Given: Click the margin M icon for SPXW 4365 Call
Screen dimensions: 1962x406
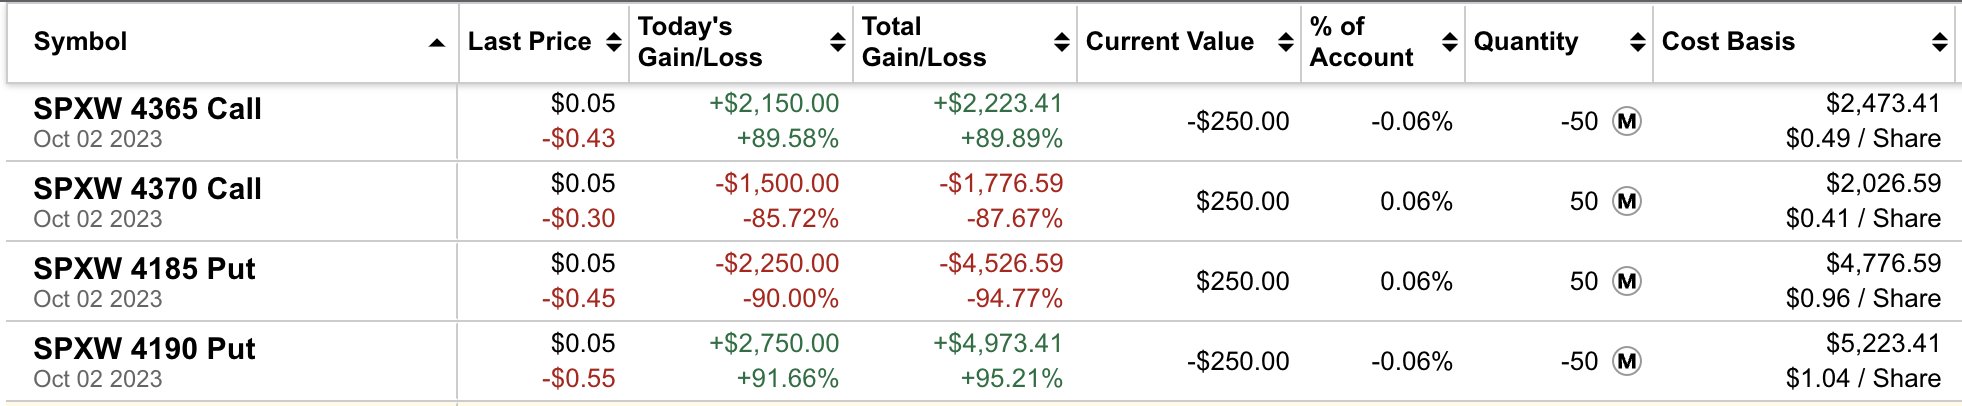Looking at the screenshot, I should [1627, 121].
